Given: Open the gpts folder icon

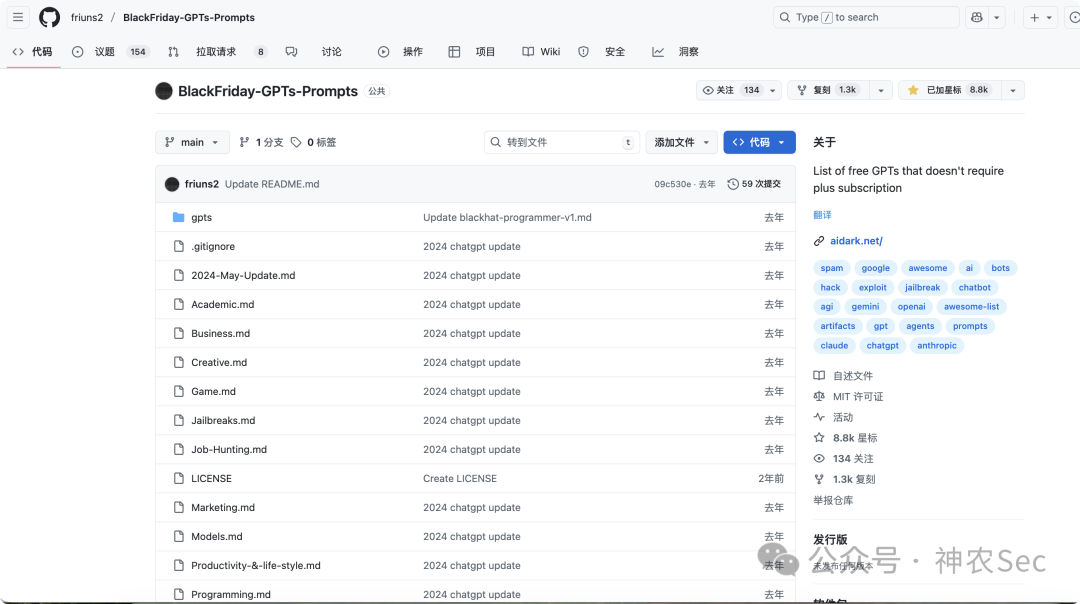Looking at the screenshot, I should coord(178,217).
